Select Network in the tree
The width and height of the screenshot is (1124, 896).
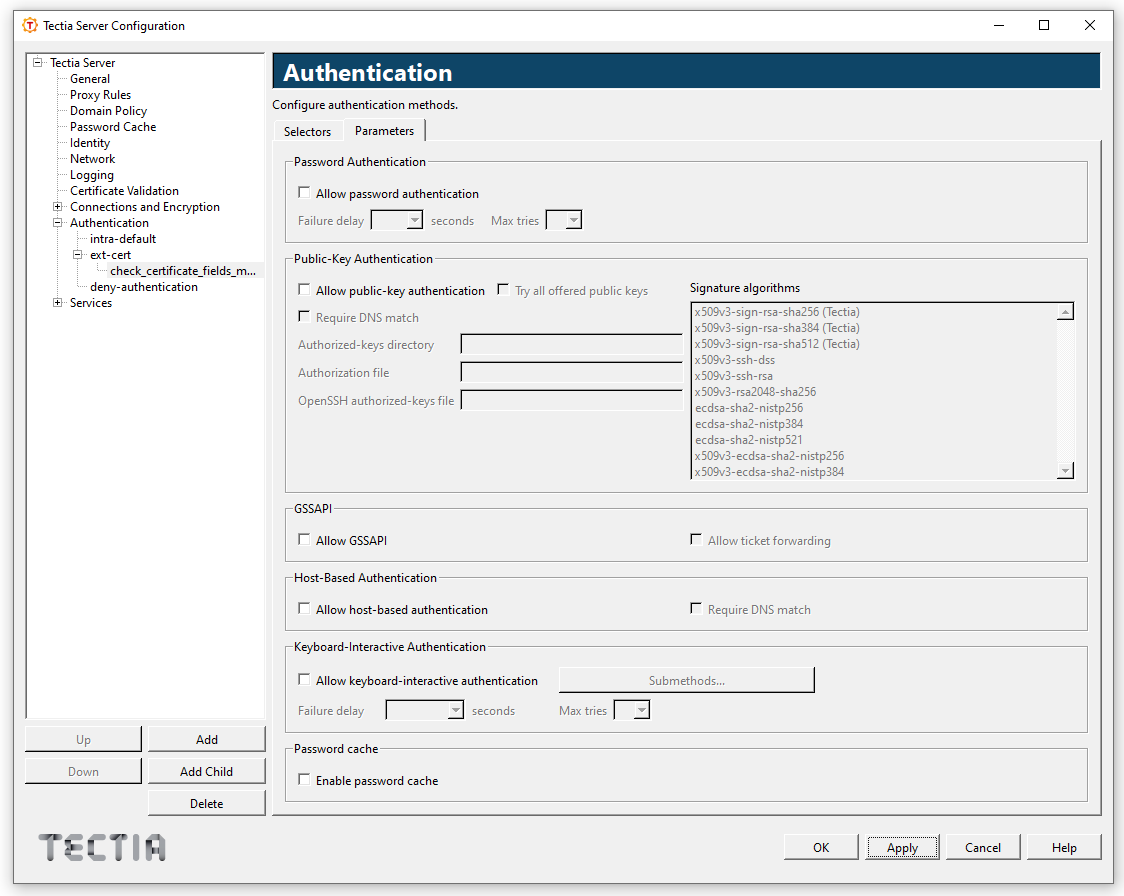pos(92,158)
